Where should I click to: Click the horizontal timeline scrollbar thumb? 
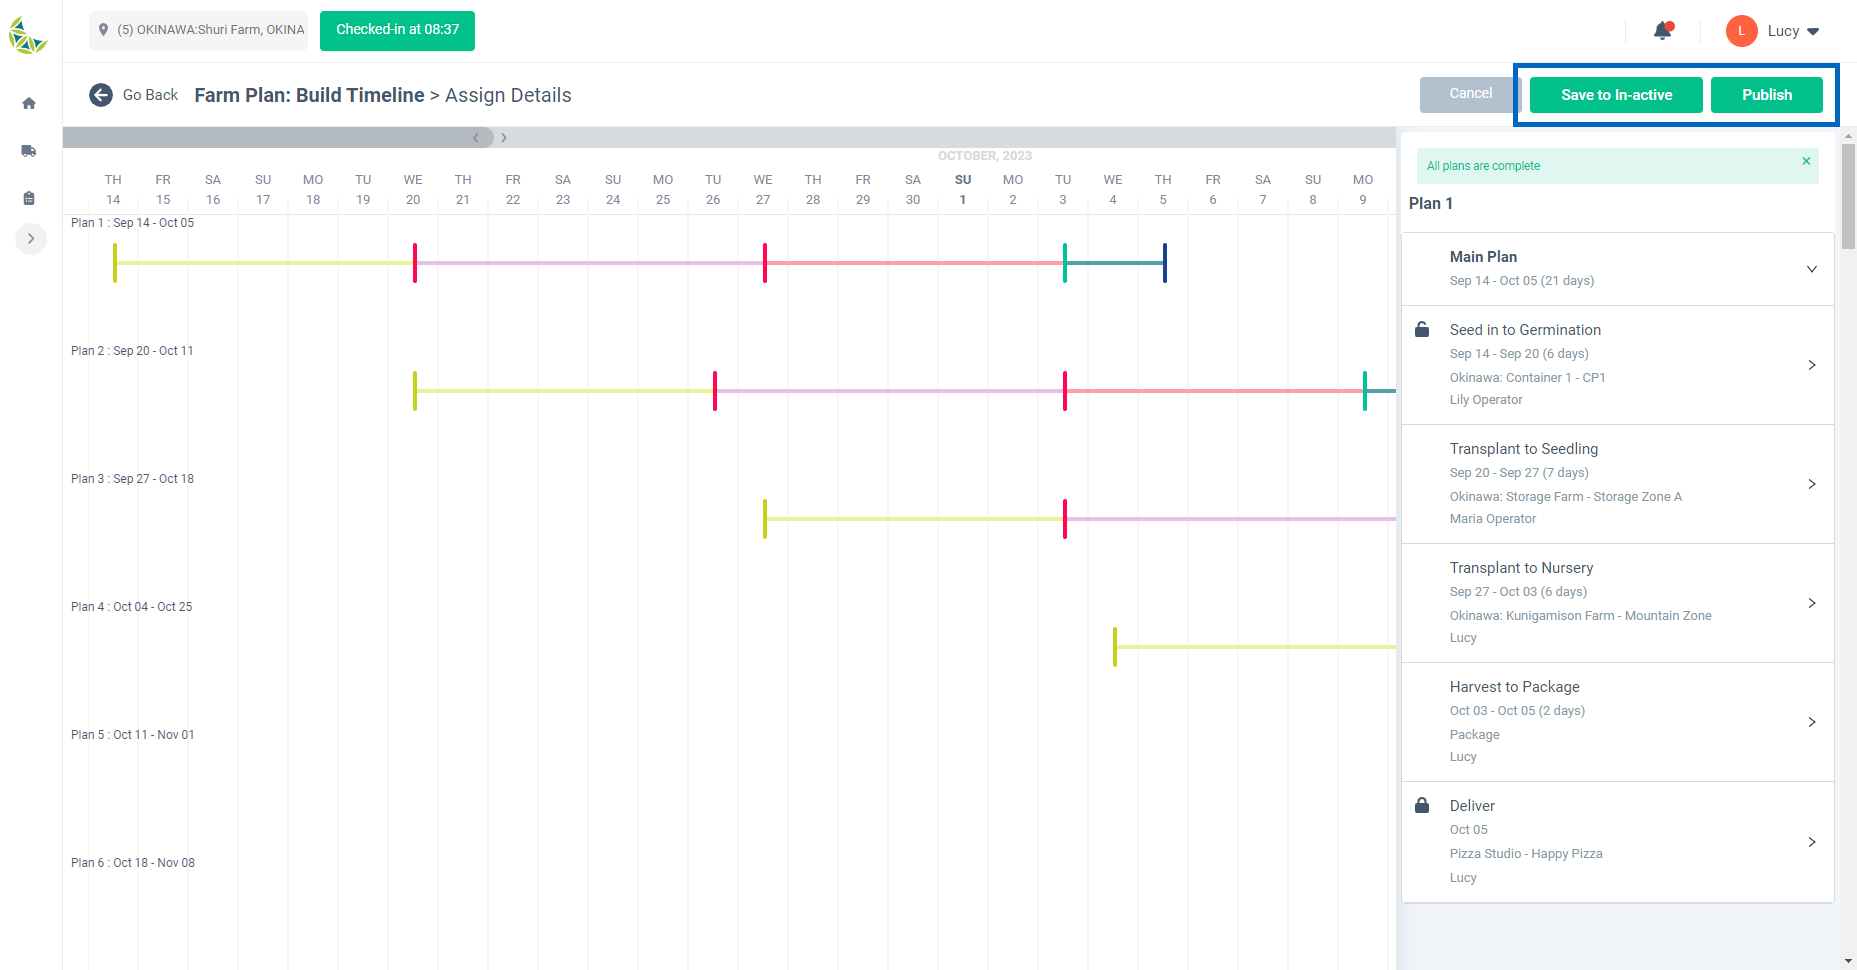(278, 137)
